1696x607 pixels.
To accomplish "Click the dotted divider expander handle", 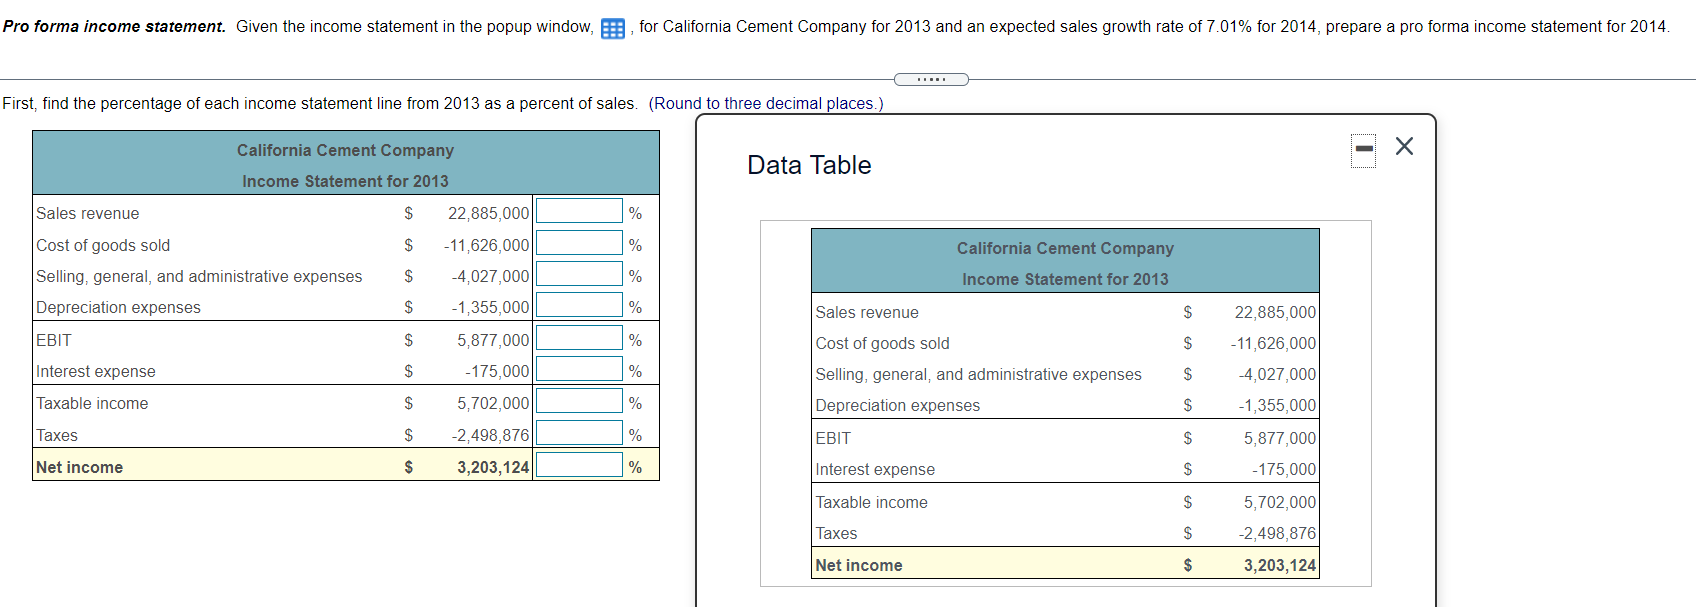I will pos(931,79).
